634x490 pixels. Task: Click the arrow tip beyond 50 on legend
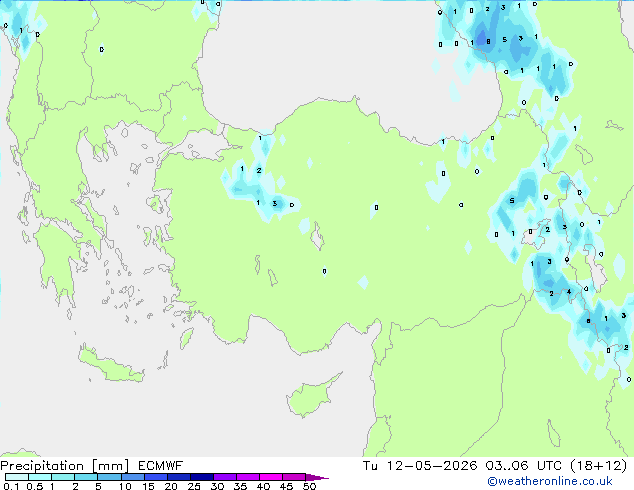pyautogui.click(x=317, y=477)
